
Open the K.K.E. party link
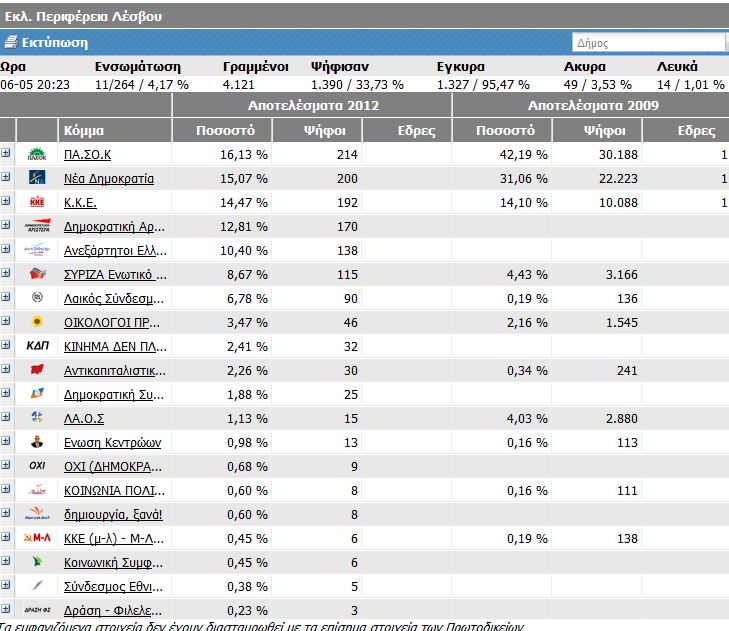pyautogui.click(x=80, y=203)
